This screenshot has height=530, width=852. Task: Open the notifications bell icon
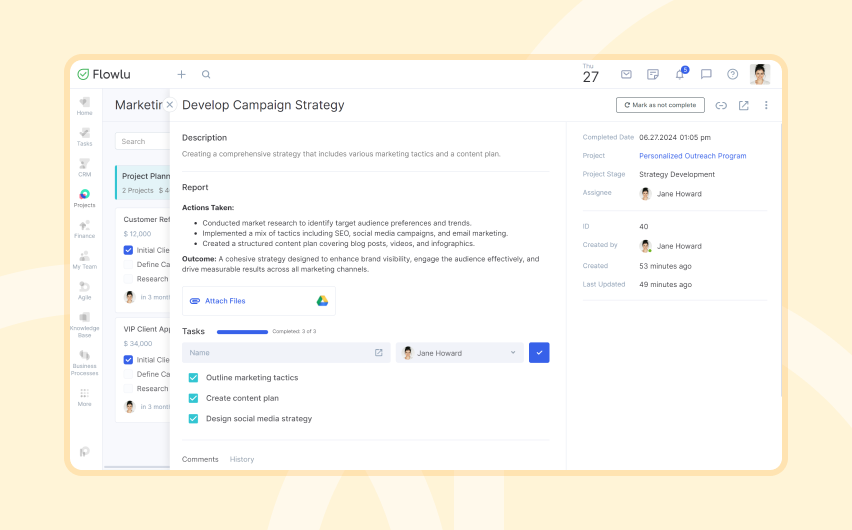680,74
